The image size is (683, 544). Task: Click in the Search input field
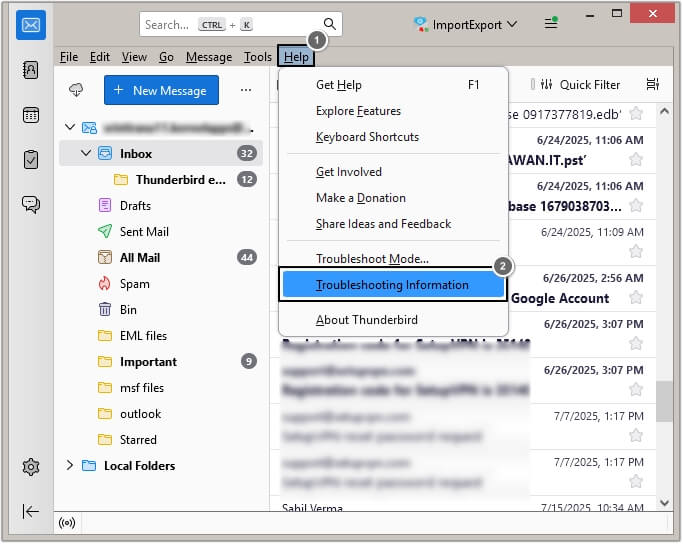[x=230, y=24]
